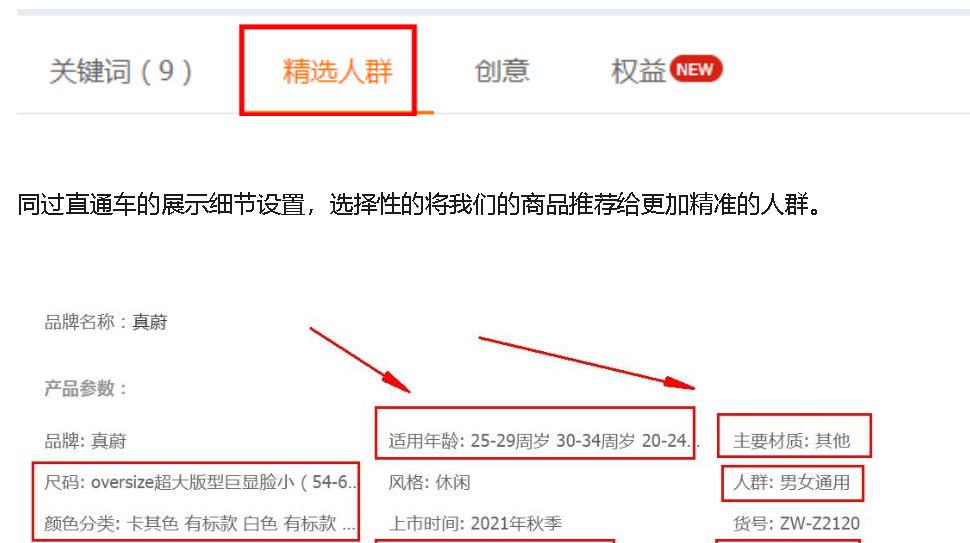
Task: Click the 产品参数 heading
Action: (85, 388)
